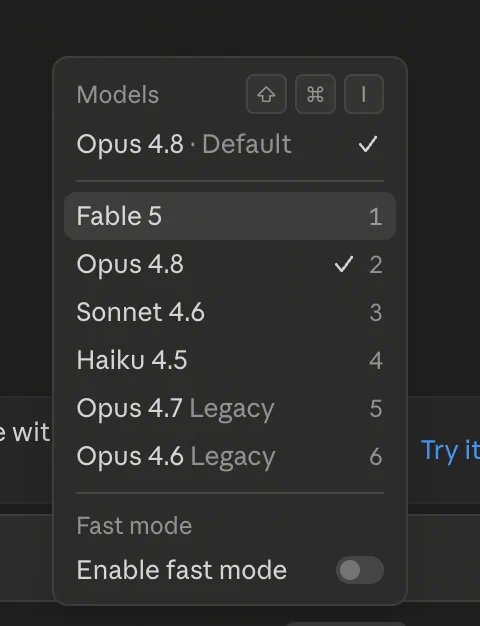Toggle the Enable fast mode switch

(x=360, y=570)
